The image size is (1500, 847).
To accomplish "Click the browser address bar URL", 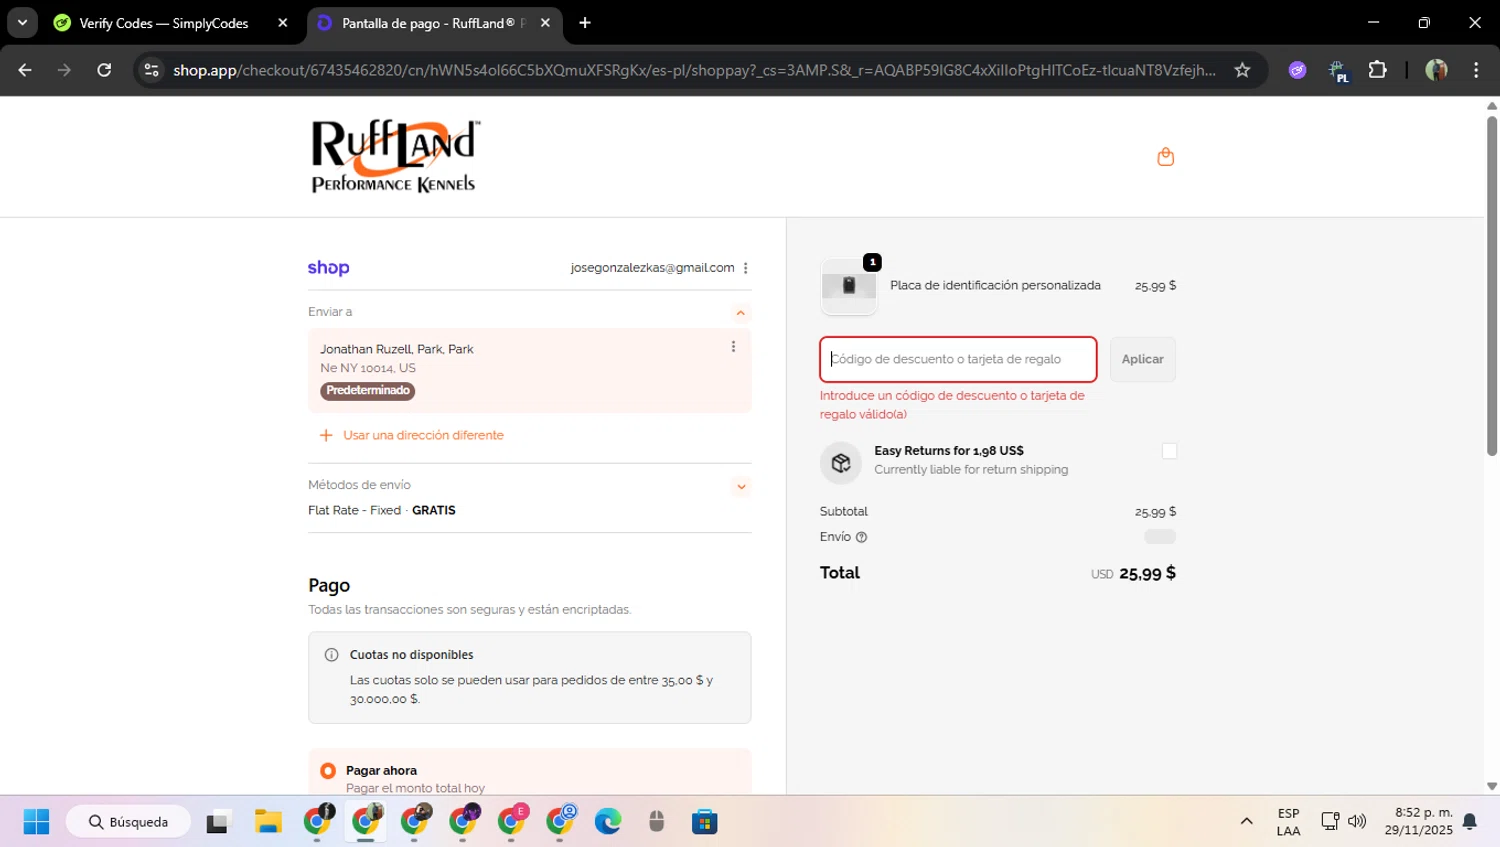I will point(694,70).
